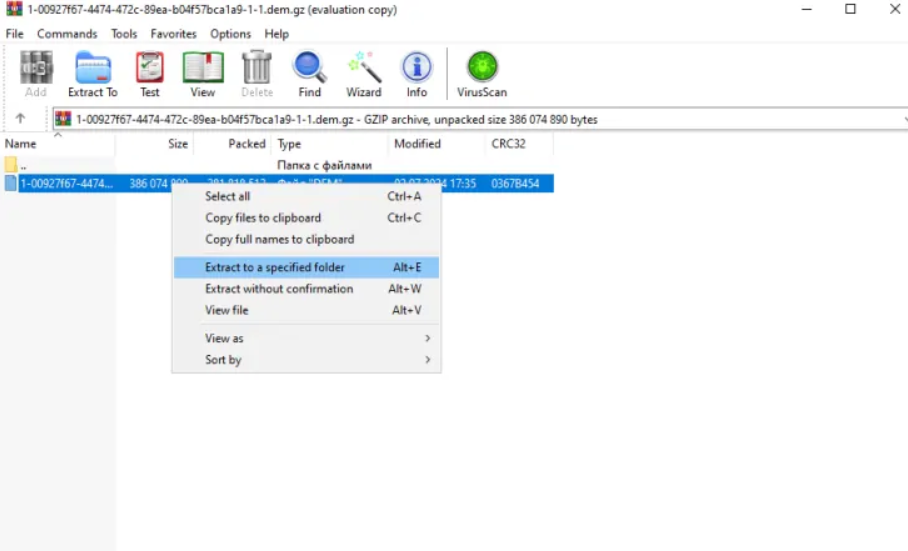Open the Commands menu
The width and height of the screenshot is (908, 551).
pos(67,34)
